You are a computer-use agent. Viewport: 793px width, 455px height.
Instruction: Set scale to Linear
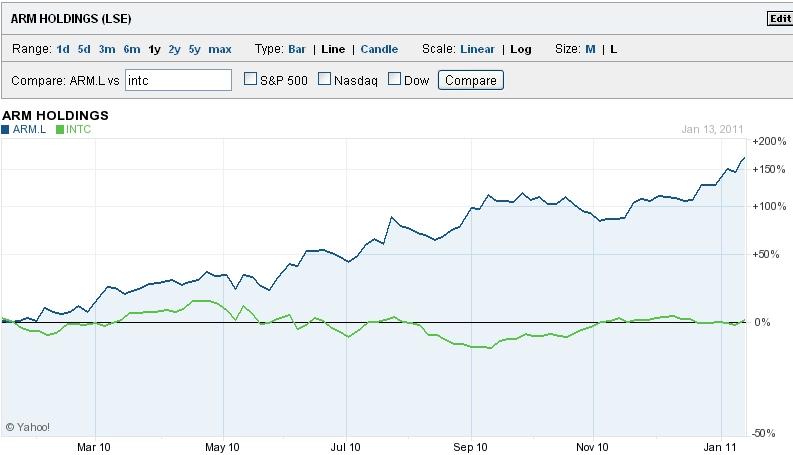[x=477, y=50]
